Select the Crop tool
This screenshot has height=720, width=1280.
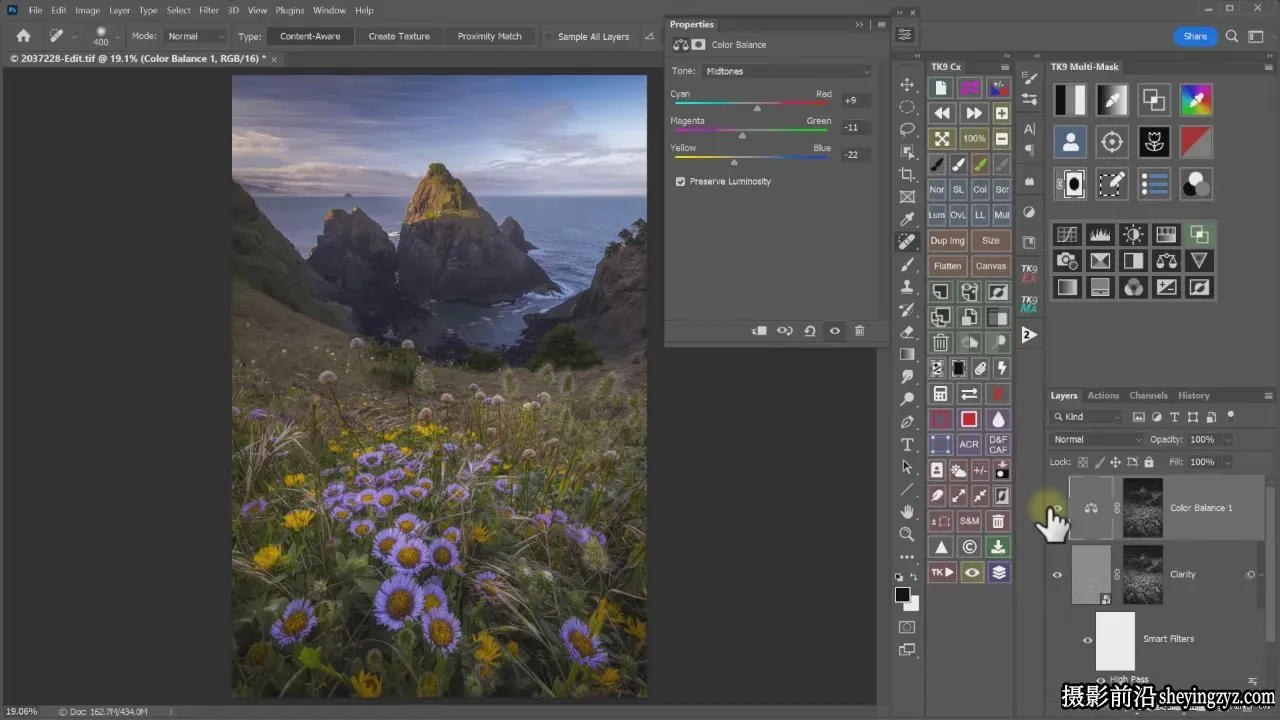click(907, 174)
